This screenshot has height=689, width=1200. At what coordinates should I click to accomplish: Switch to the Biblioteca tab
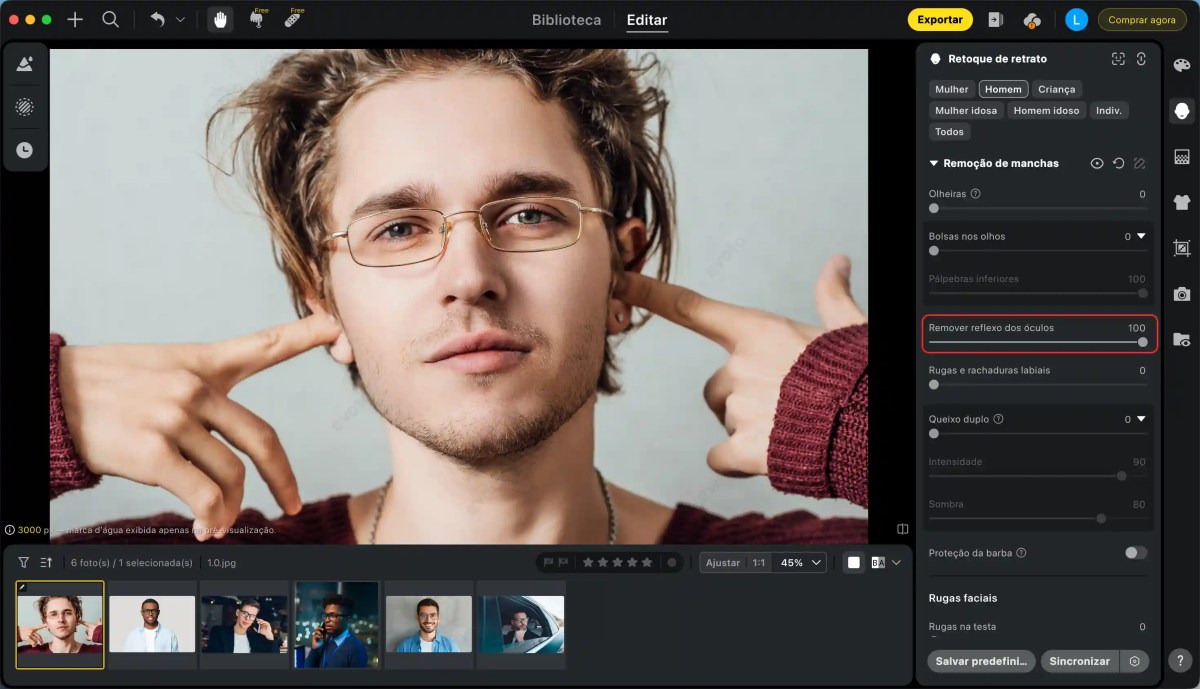(566, 20)
